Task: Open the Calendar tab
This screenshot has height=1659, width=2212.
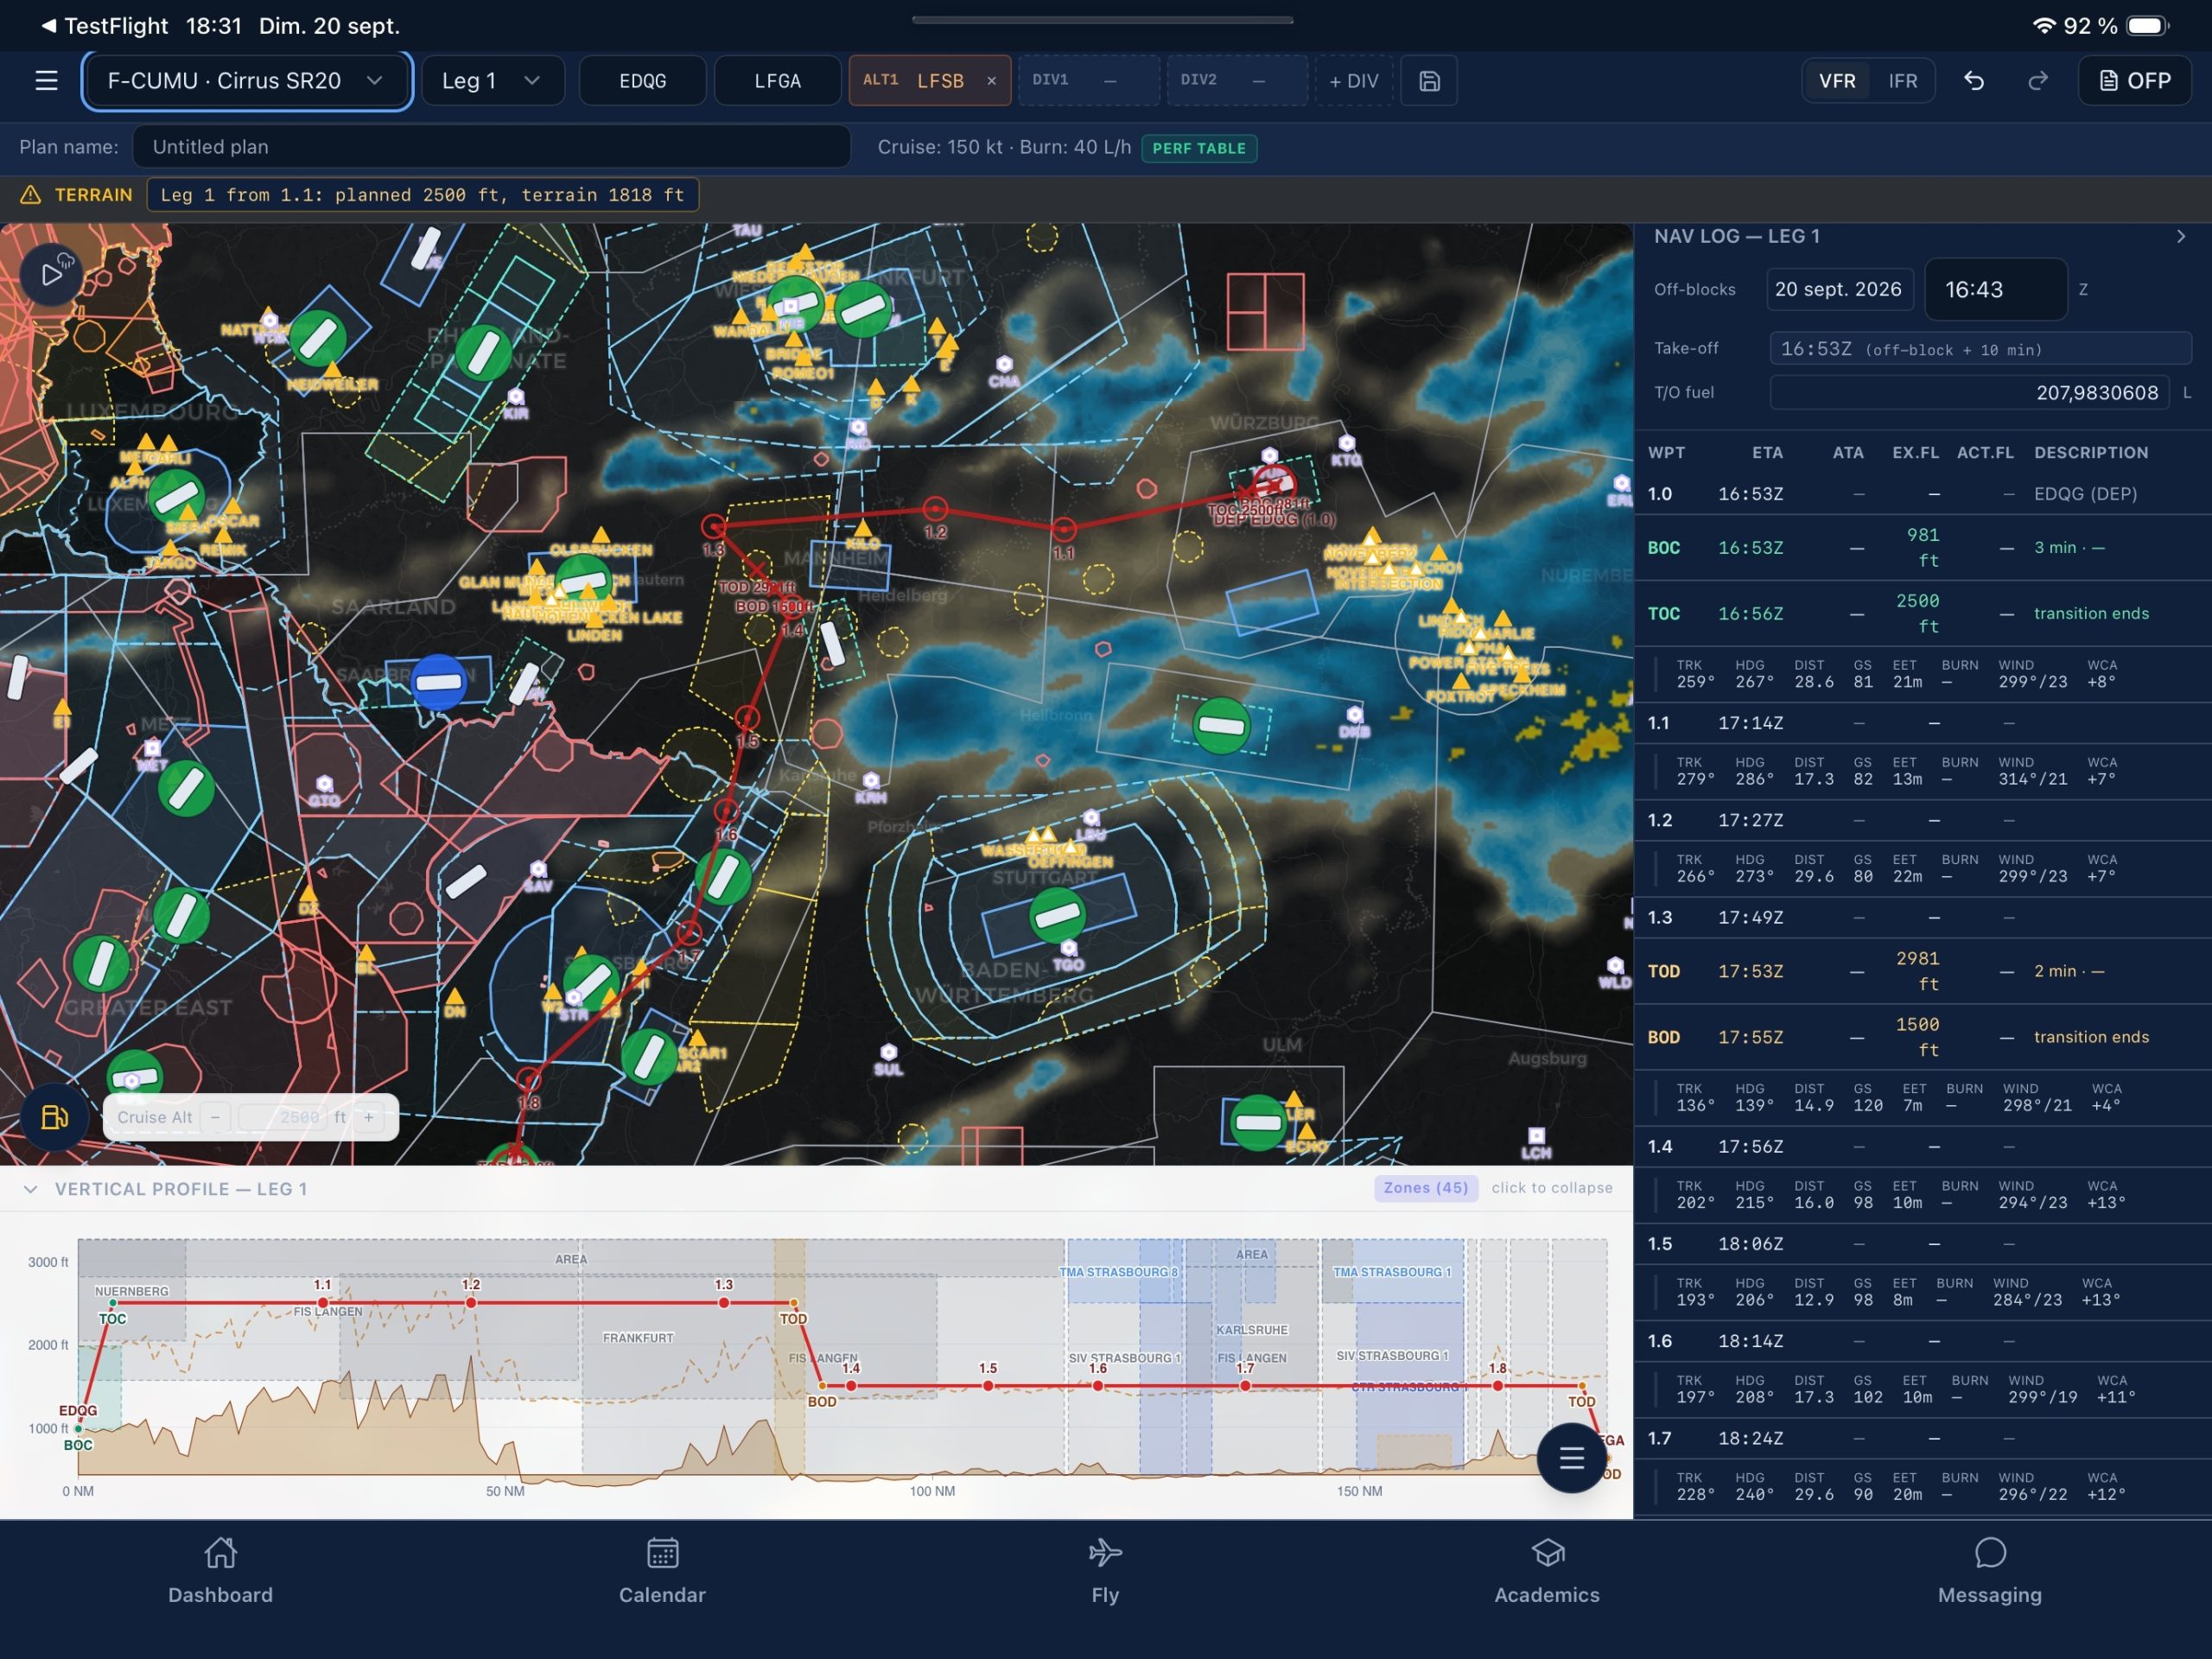Action: [x=662, y=1572]
